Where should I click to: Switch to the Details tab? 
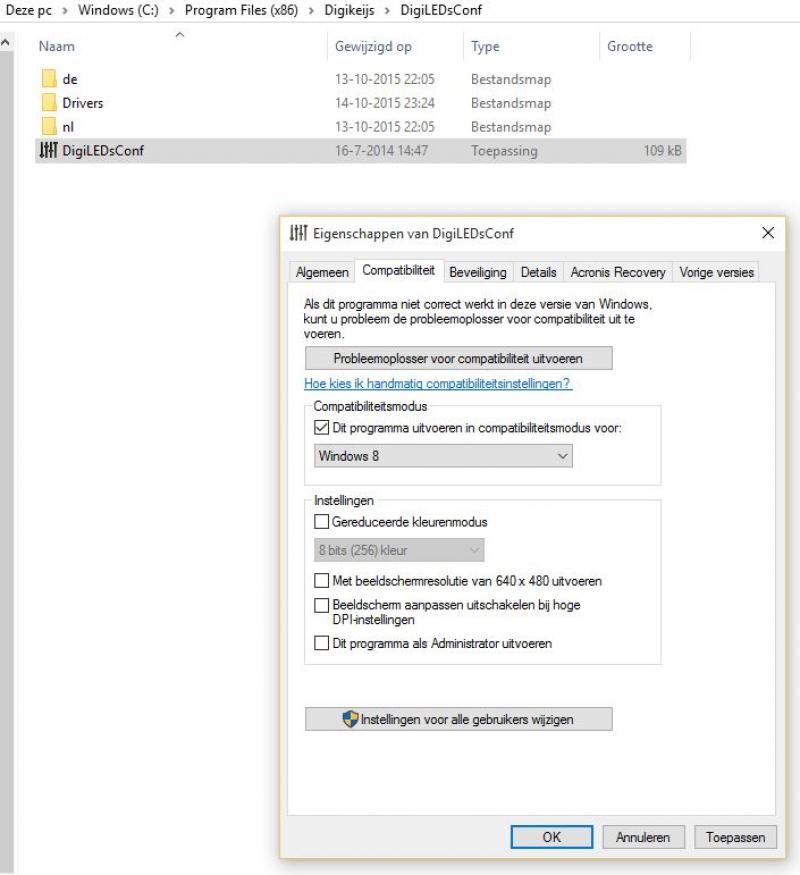(x=538, y=272)
